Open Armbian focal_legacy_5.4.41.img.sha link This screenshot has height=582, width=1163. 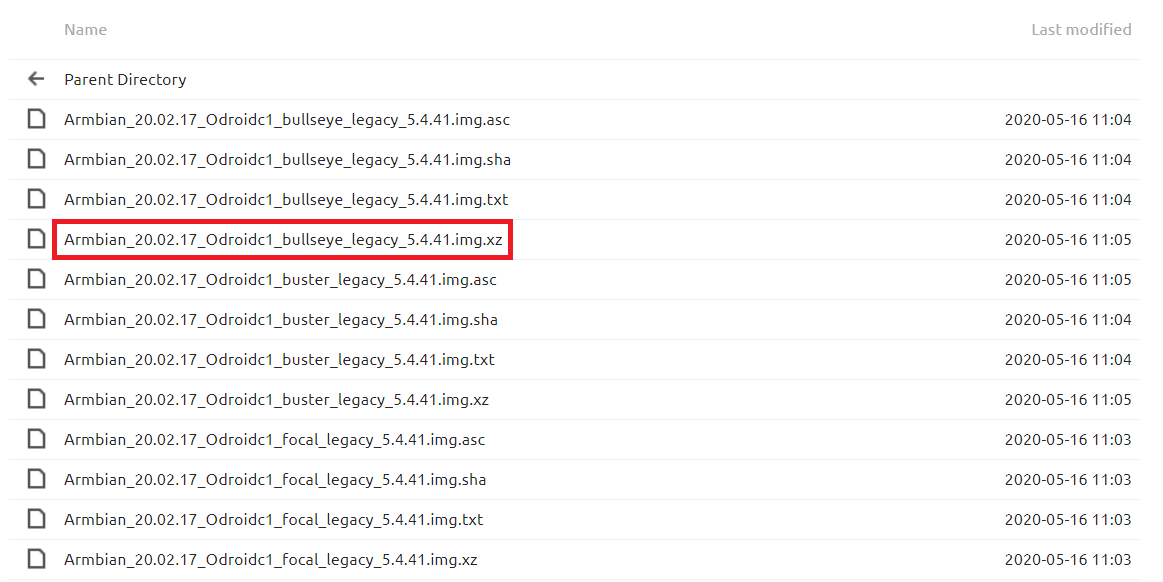[275, 480]
